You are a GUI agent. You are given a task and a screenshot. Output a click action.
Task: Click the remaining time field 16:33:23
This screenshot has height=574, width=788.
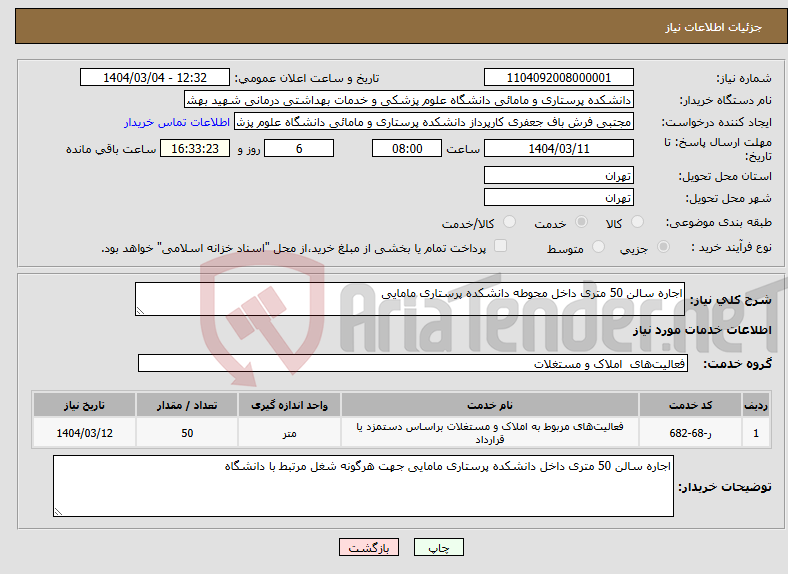click(x=195, y=148)
